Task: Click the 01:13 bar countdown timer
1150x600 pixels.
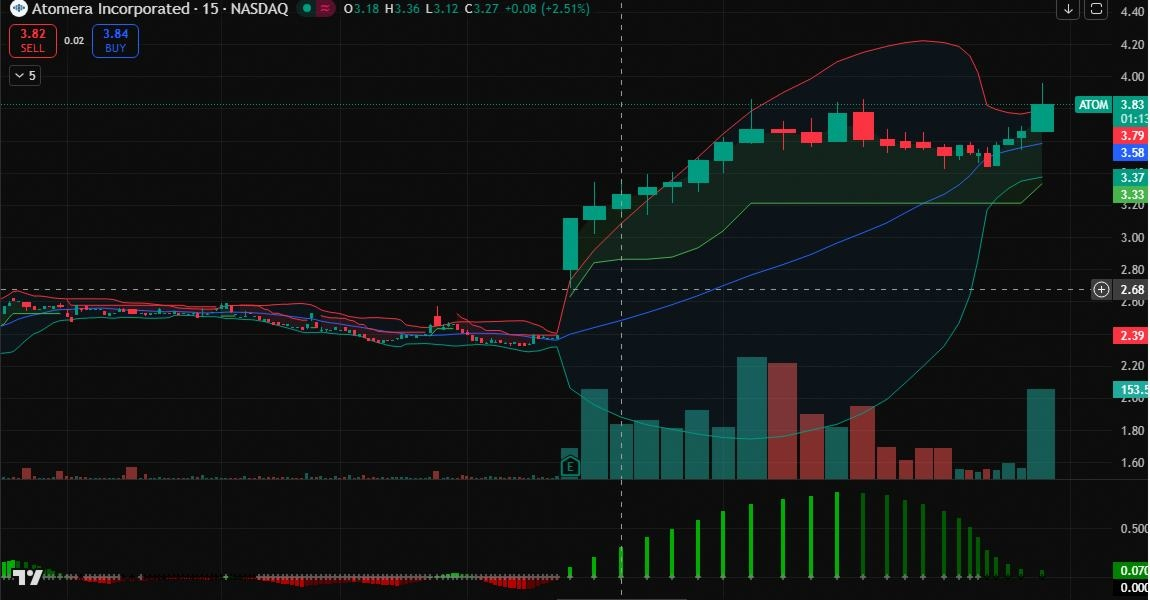Action: pyautogui.click(x=1133, y=119)
